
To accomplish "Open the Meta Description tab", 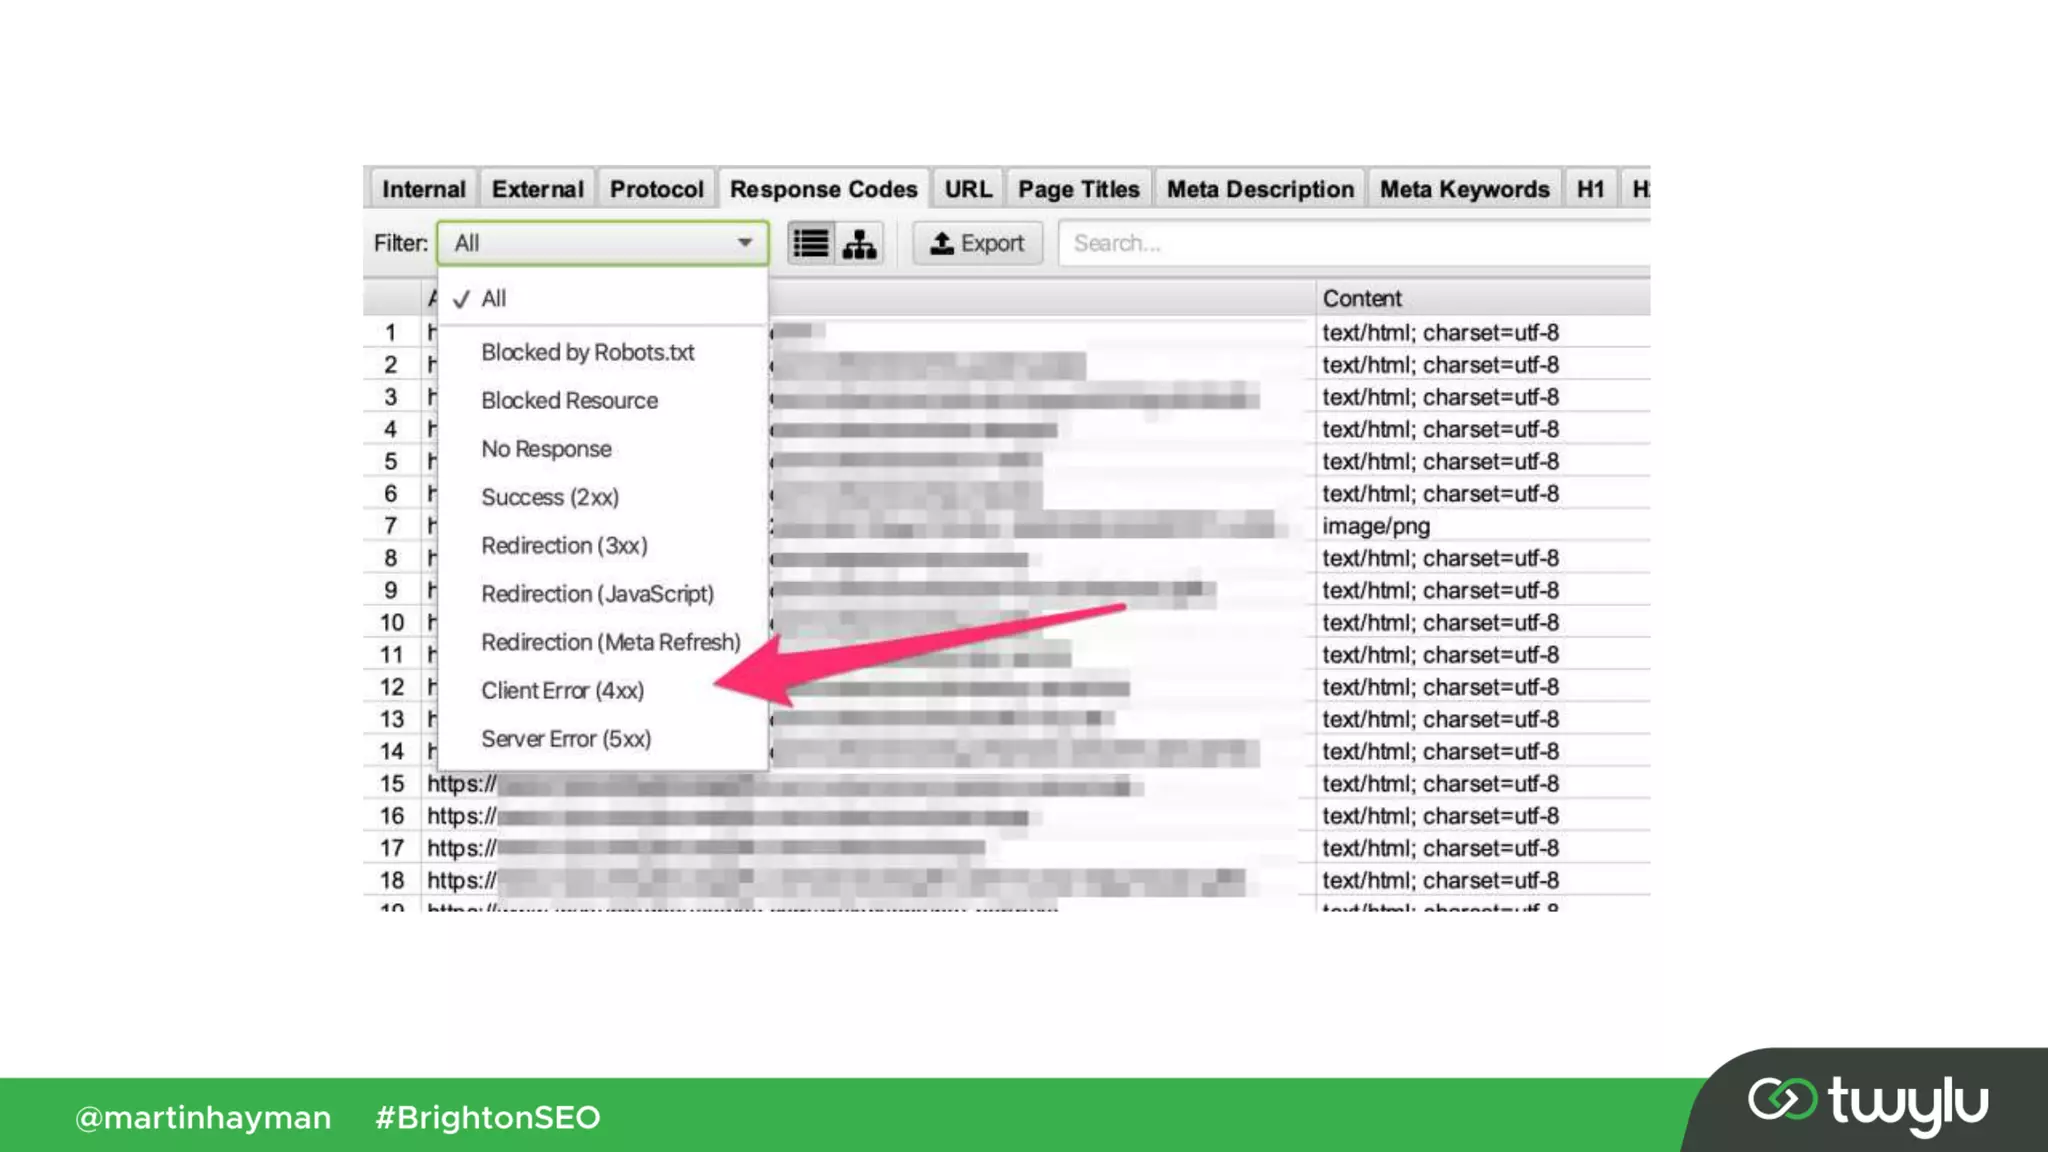I will [1259, 189].
